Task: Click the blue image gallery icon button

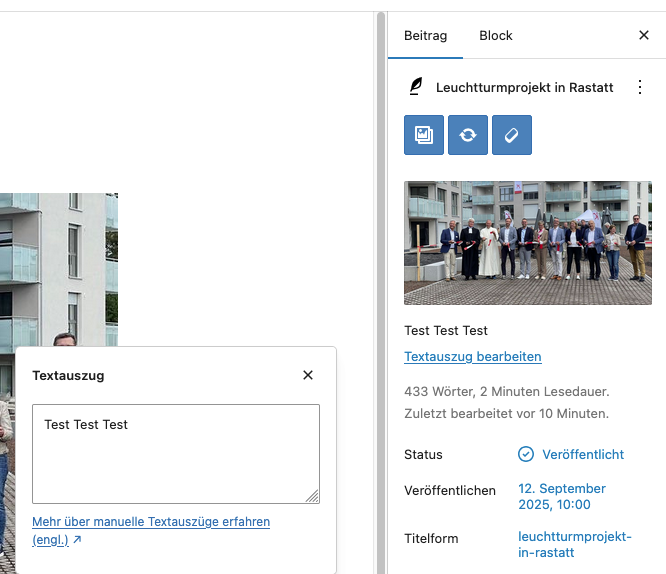Action: [423, 135]
